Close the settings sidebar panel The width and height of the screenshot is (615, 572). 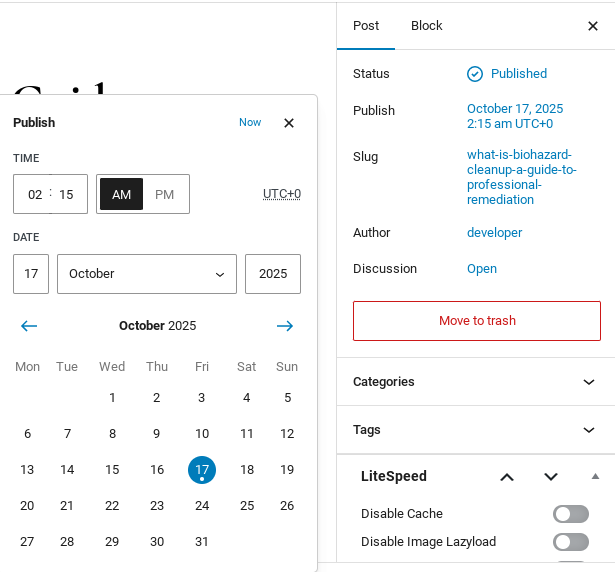tap(593, 26)
